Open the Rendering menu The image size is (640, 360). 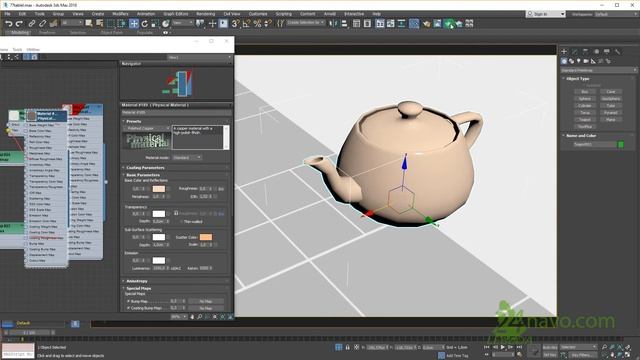pyautogui.click(x=206, y=14)
